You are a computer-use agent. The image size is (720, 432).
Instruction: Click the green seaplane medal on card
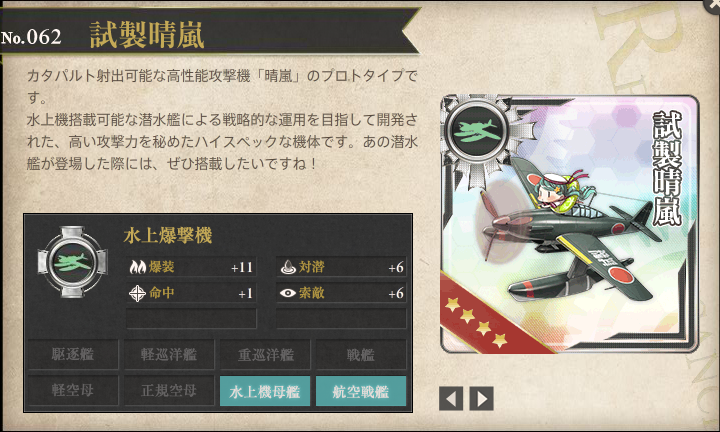[477, 131]
